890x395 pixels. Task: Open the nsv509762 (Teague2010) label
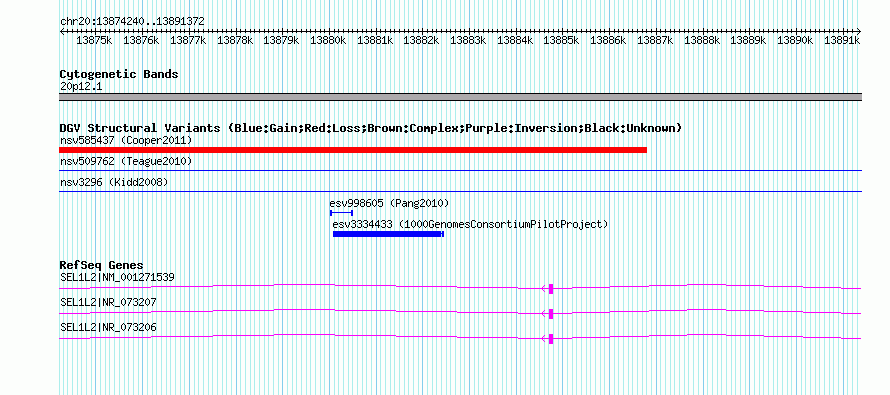point(126,162)
